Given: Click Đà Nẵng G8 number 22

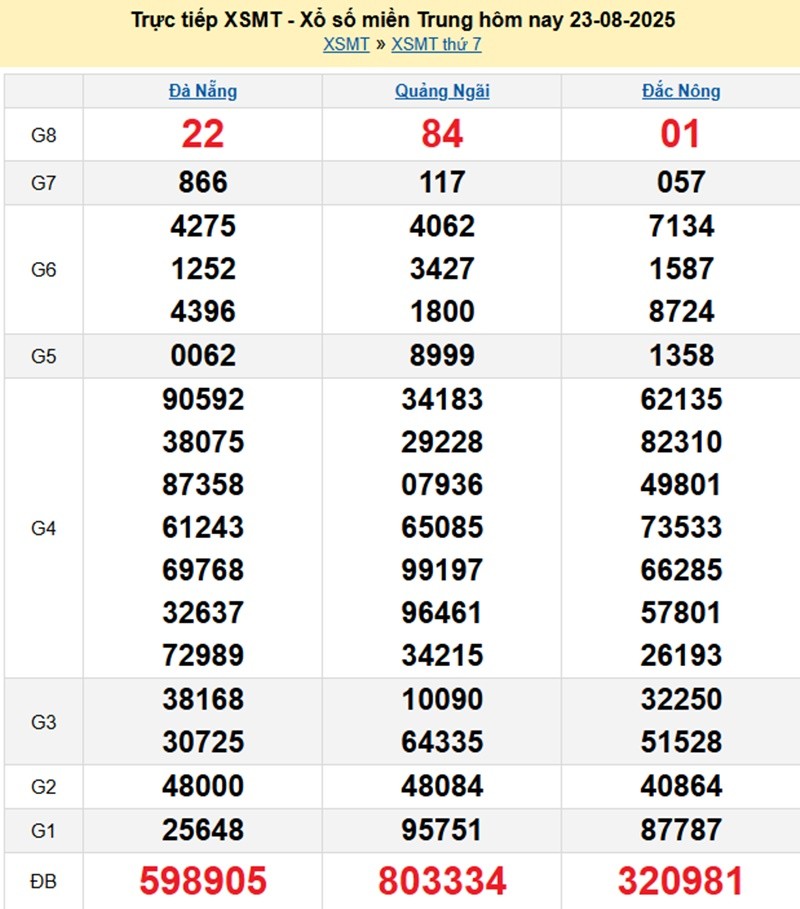Looking at the screenshot, I should [x=203, y=135].
